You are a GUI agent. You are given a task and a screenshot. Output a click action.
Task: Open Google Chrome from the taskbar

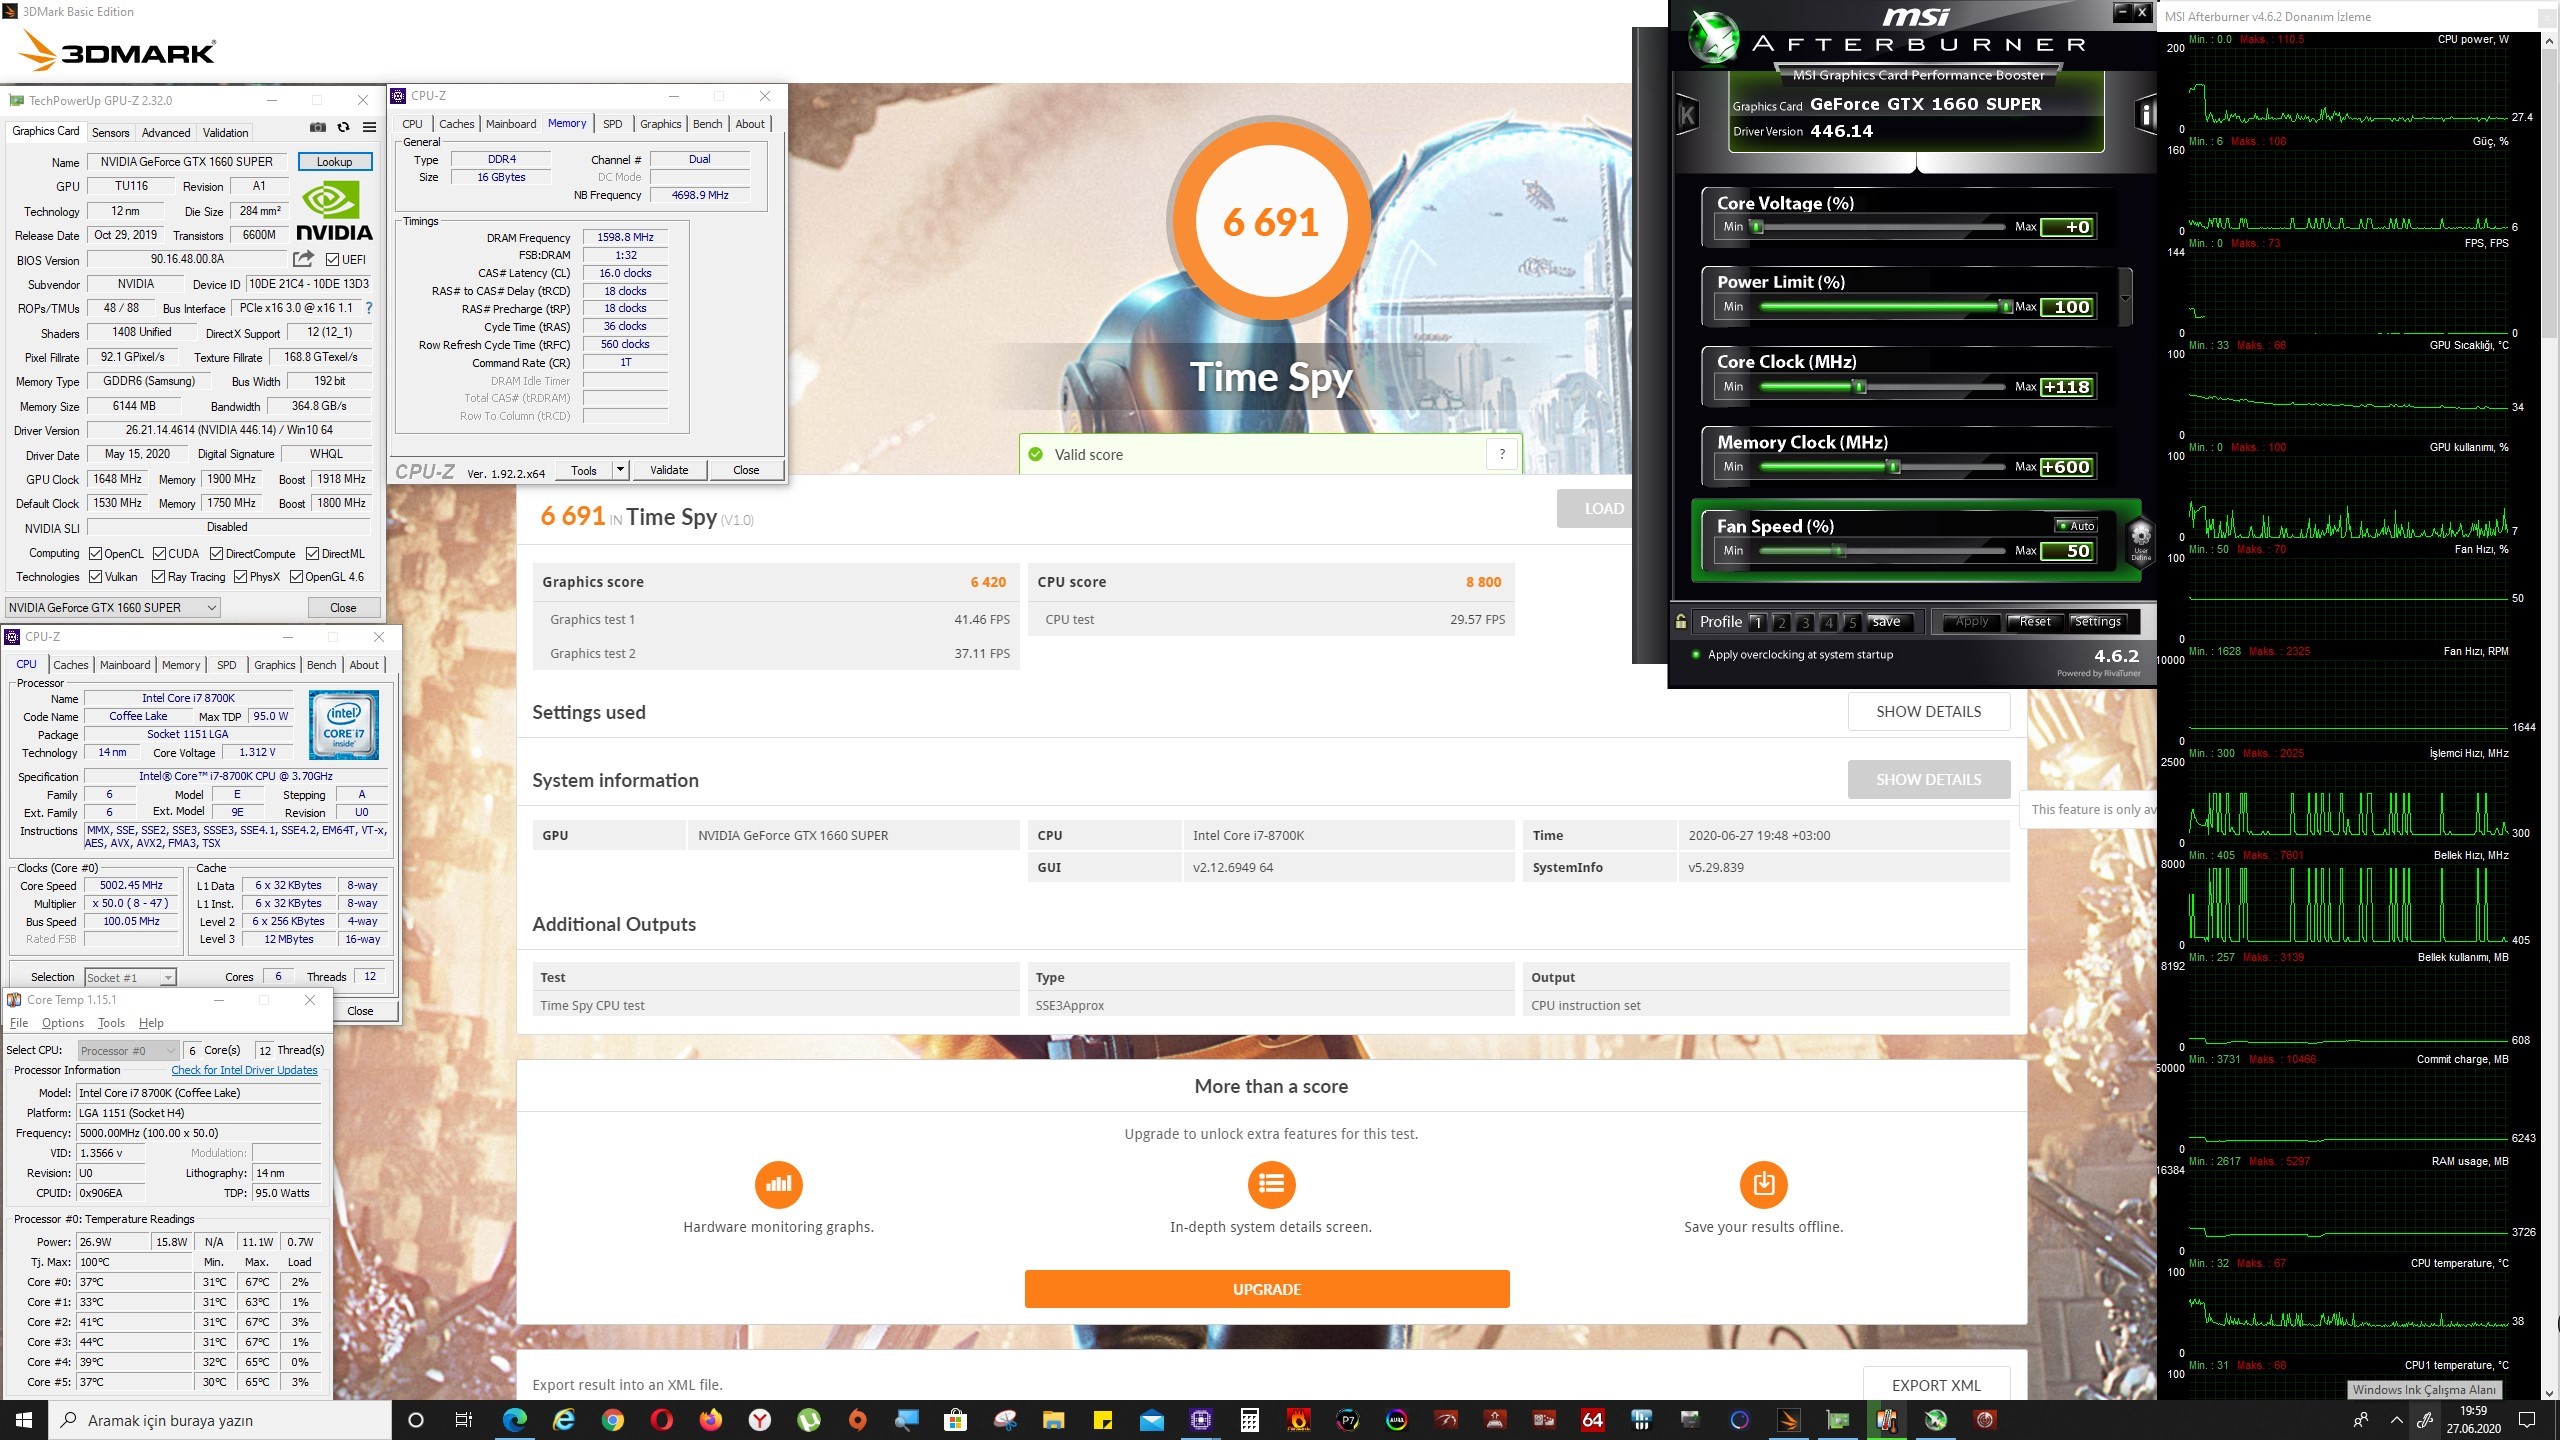click(x=613, y=1420)
